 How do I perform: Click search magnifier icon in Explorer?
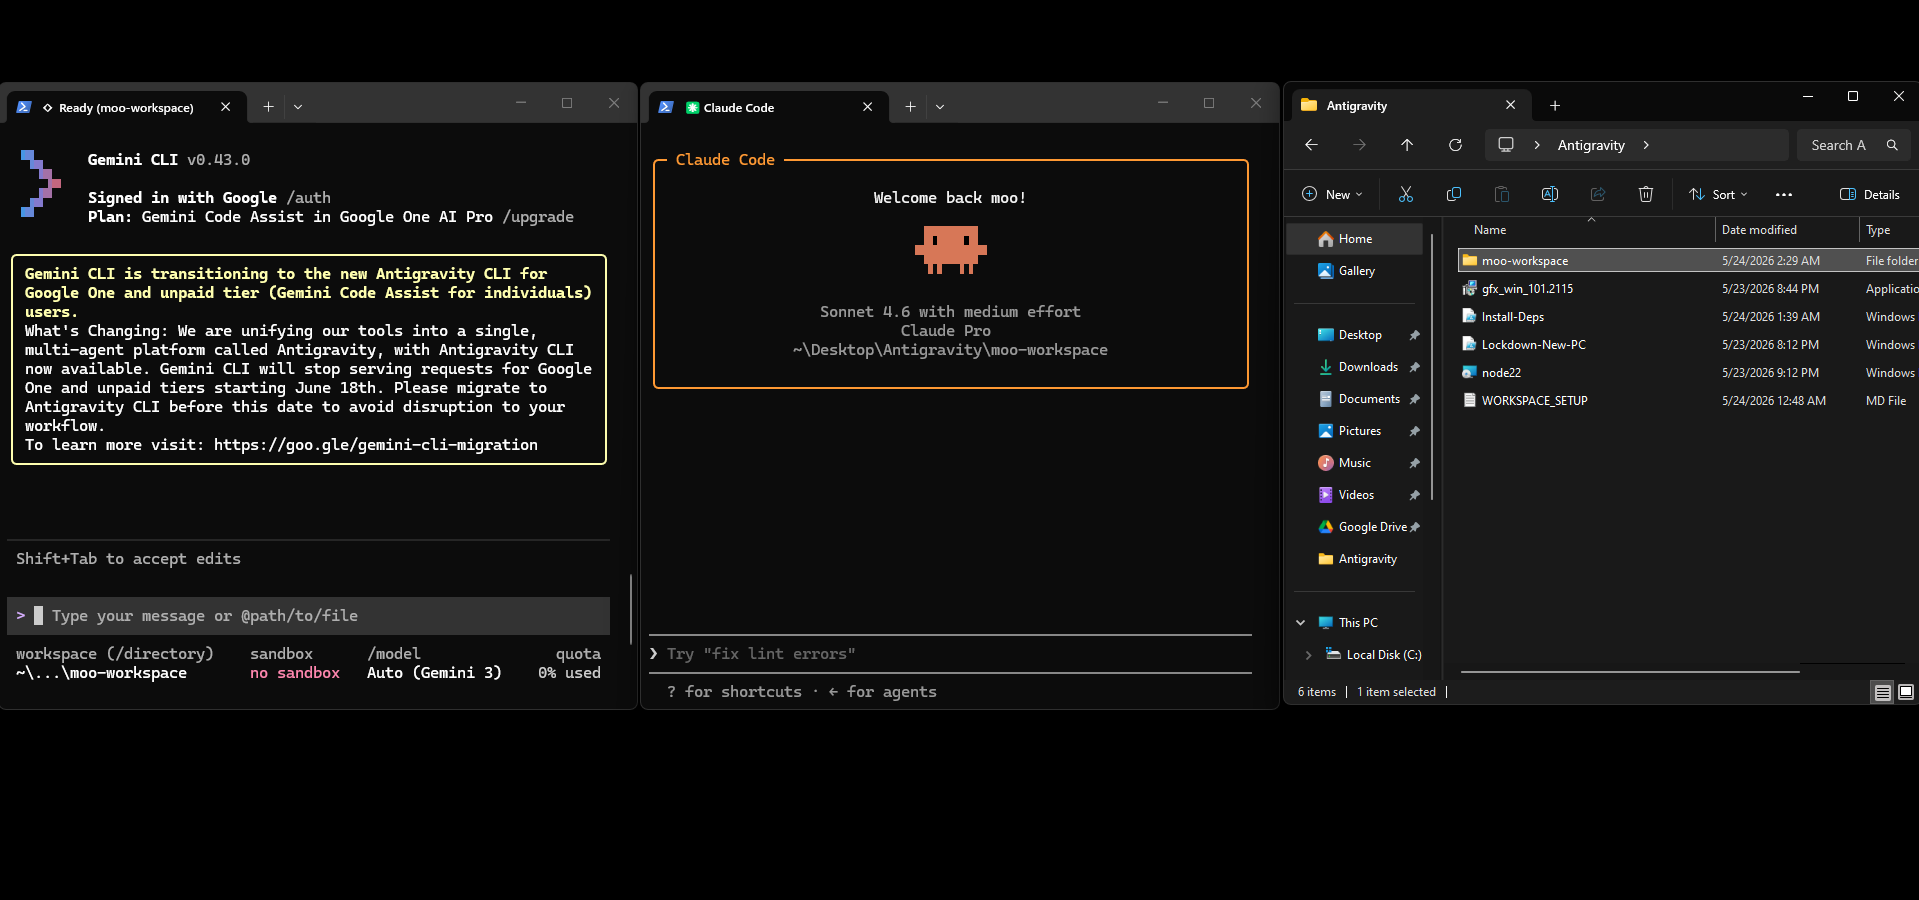tap(1892, 145)
